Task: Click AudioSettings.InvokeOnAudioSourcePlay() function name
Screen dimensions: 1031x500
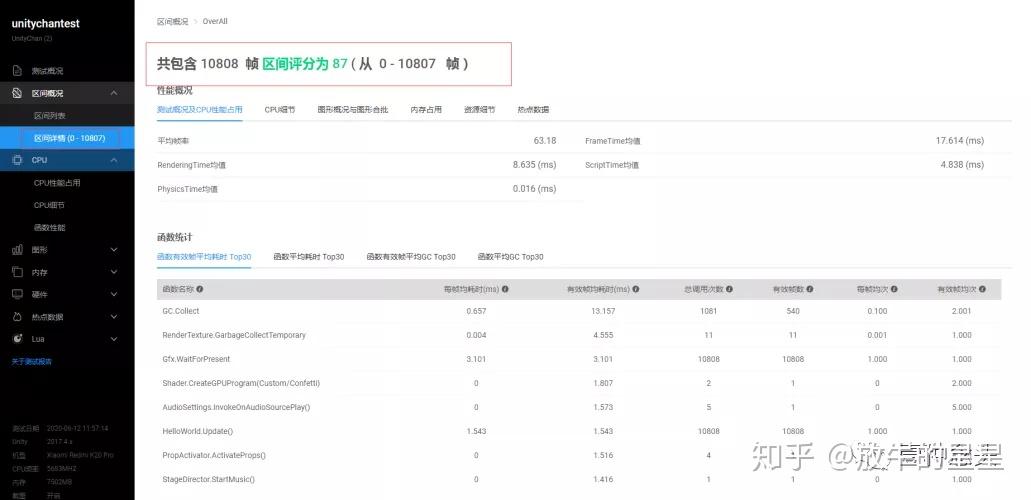Action: [236, 407]
